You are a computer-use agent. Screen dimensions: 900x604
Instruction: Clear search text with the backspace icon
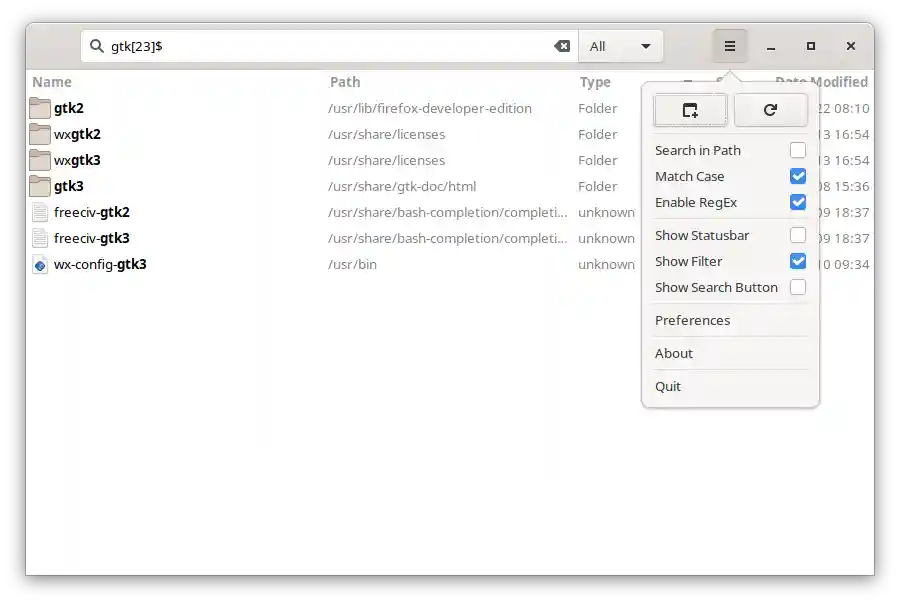[562, 46]
